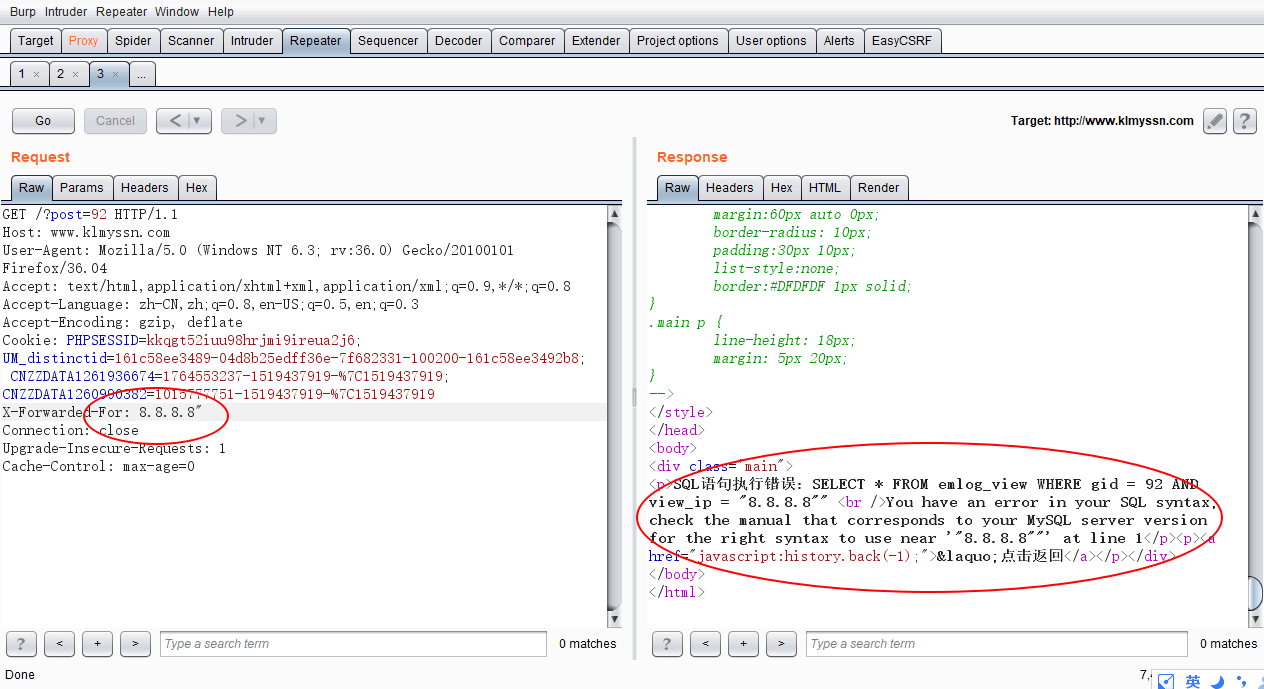The width and height of the screenshot is (1264, 689).
Task: Switch to the Intruder tool tab
Action: tap(251, 41)
